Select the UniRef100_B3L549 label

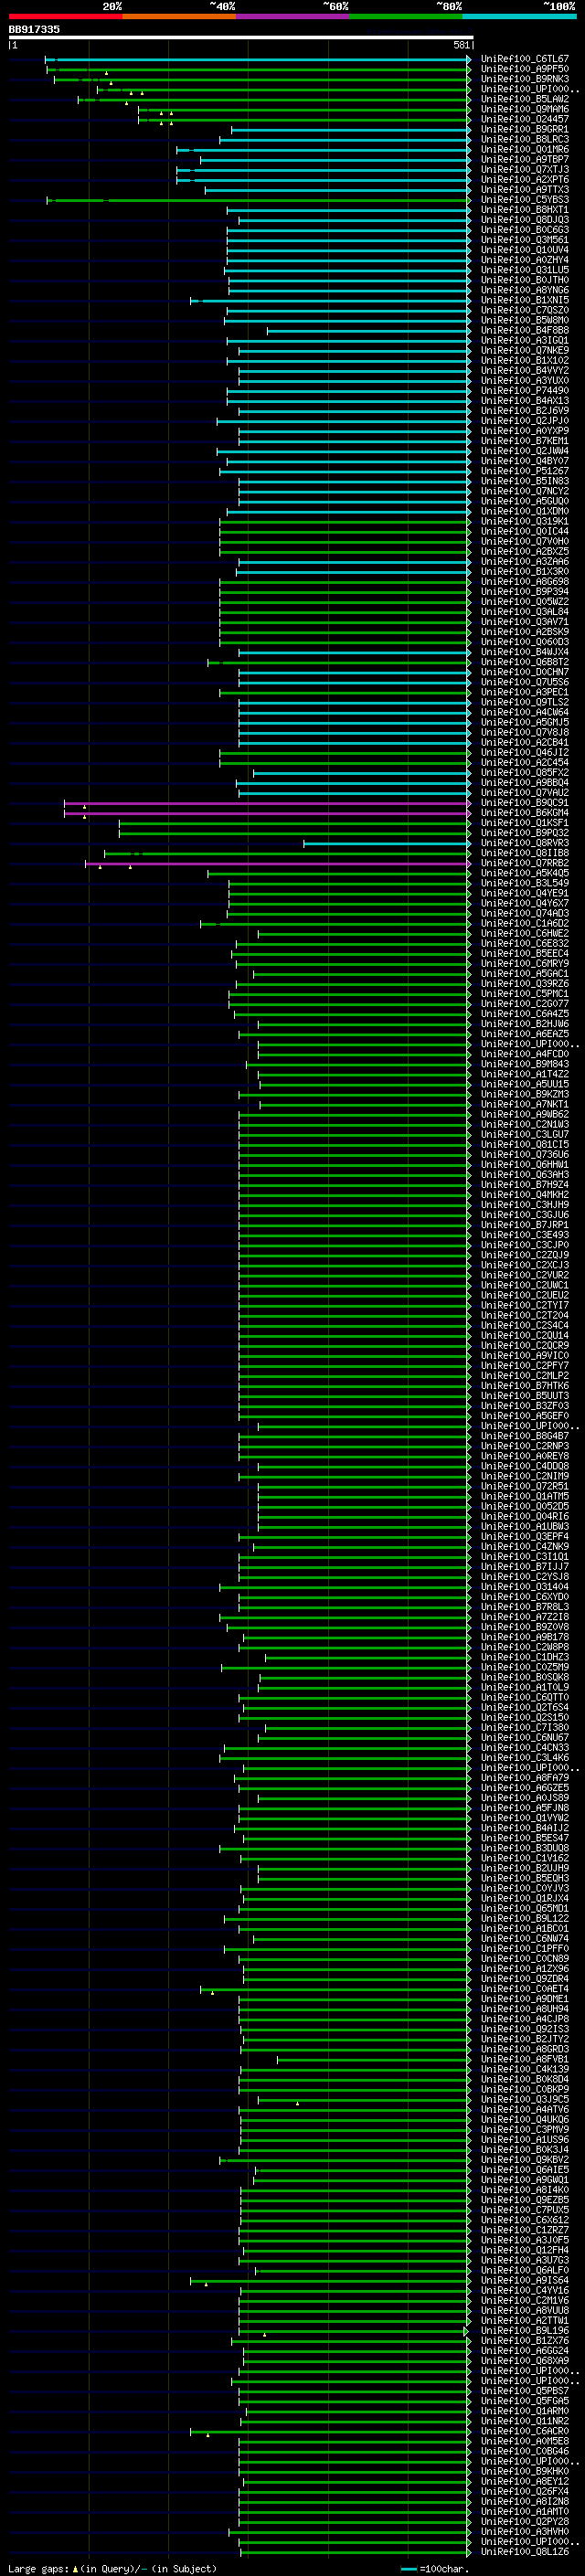point(524,883)
